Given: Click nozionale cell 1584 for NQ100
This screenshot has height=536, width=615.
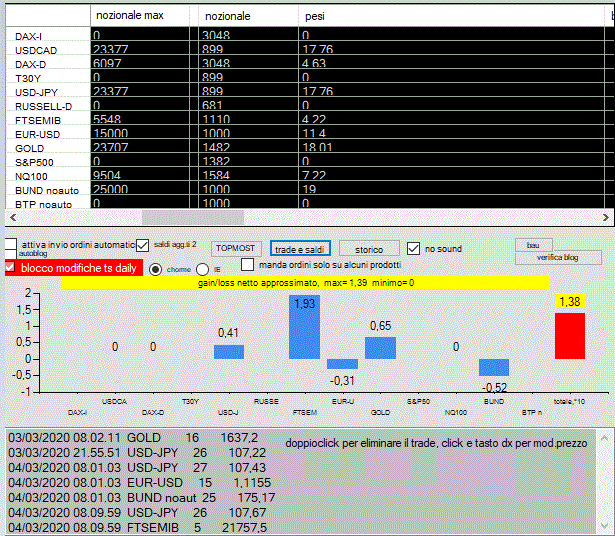Looking at the screenshot, I should (x=248, y=174).
